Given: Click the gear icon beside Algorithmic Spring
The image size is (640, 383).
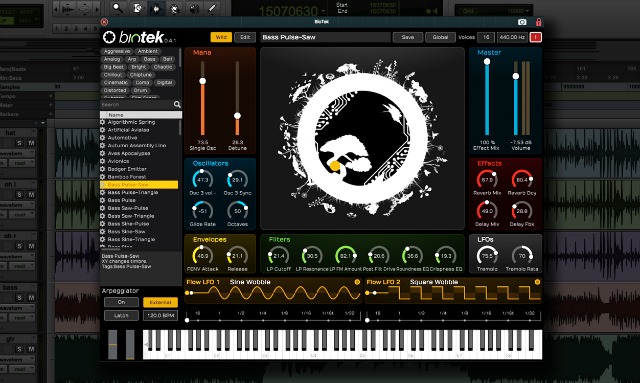Looking at the screenshot, I should 103,122.
